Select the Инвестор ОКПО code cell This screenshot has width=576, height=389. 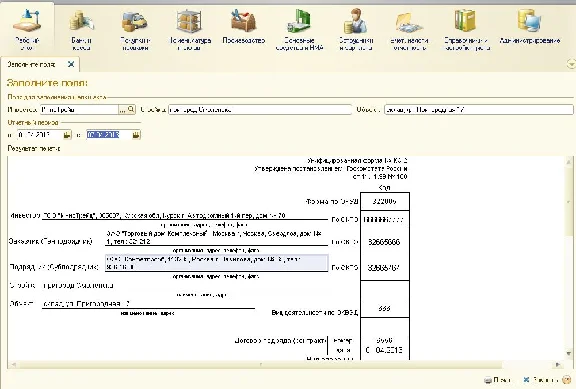coord(385,220)
